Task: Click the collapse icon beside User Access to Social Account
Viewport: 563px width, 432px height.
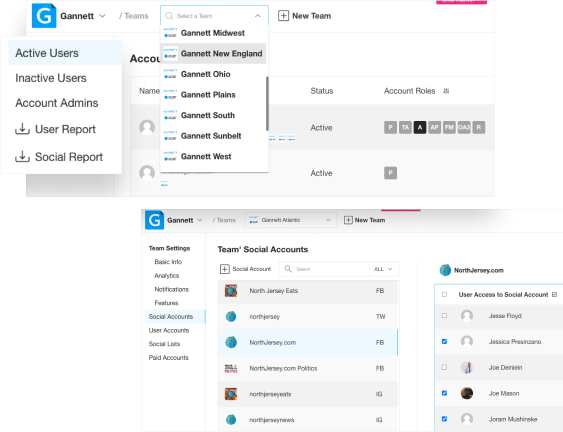Action: (x=555, y=294)
